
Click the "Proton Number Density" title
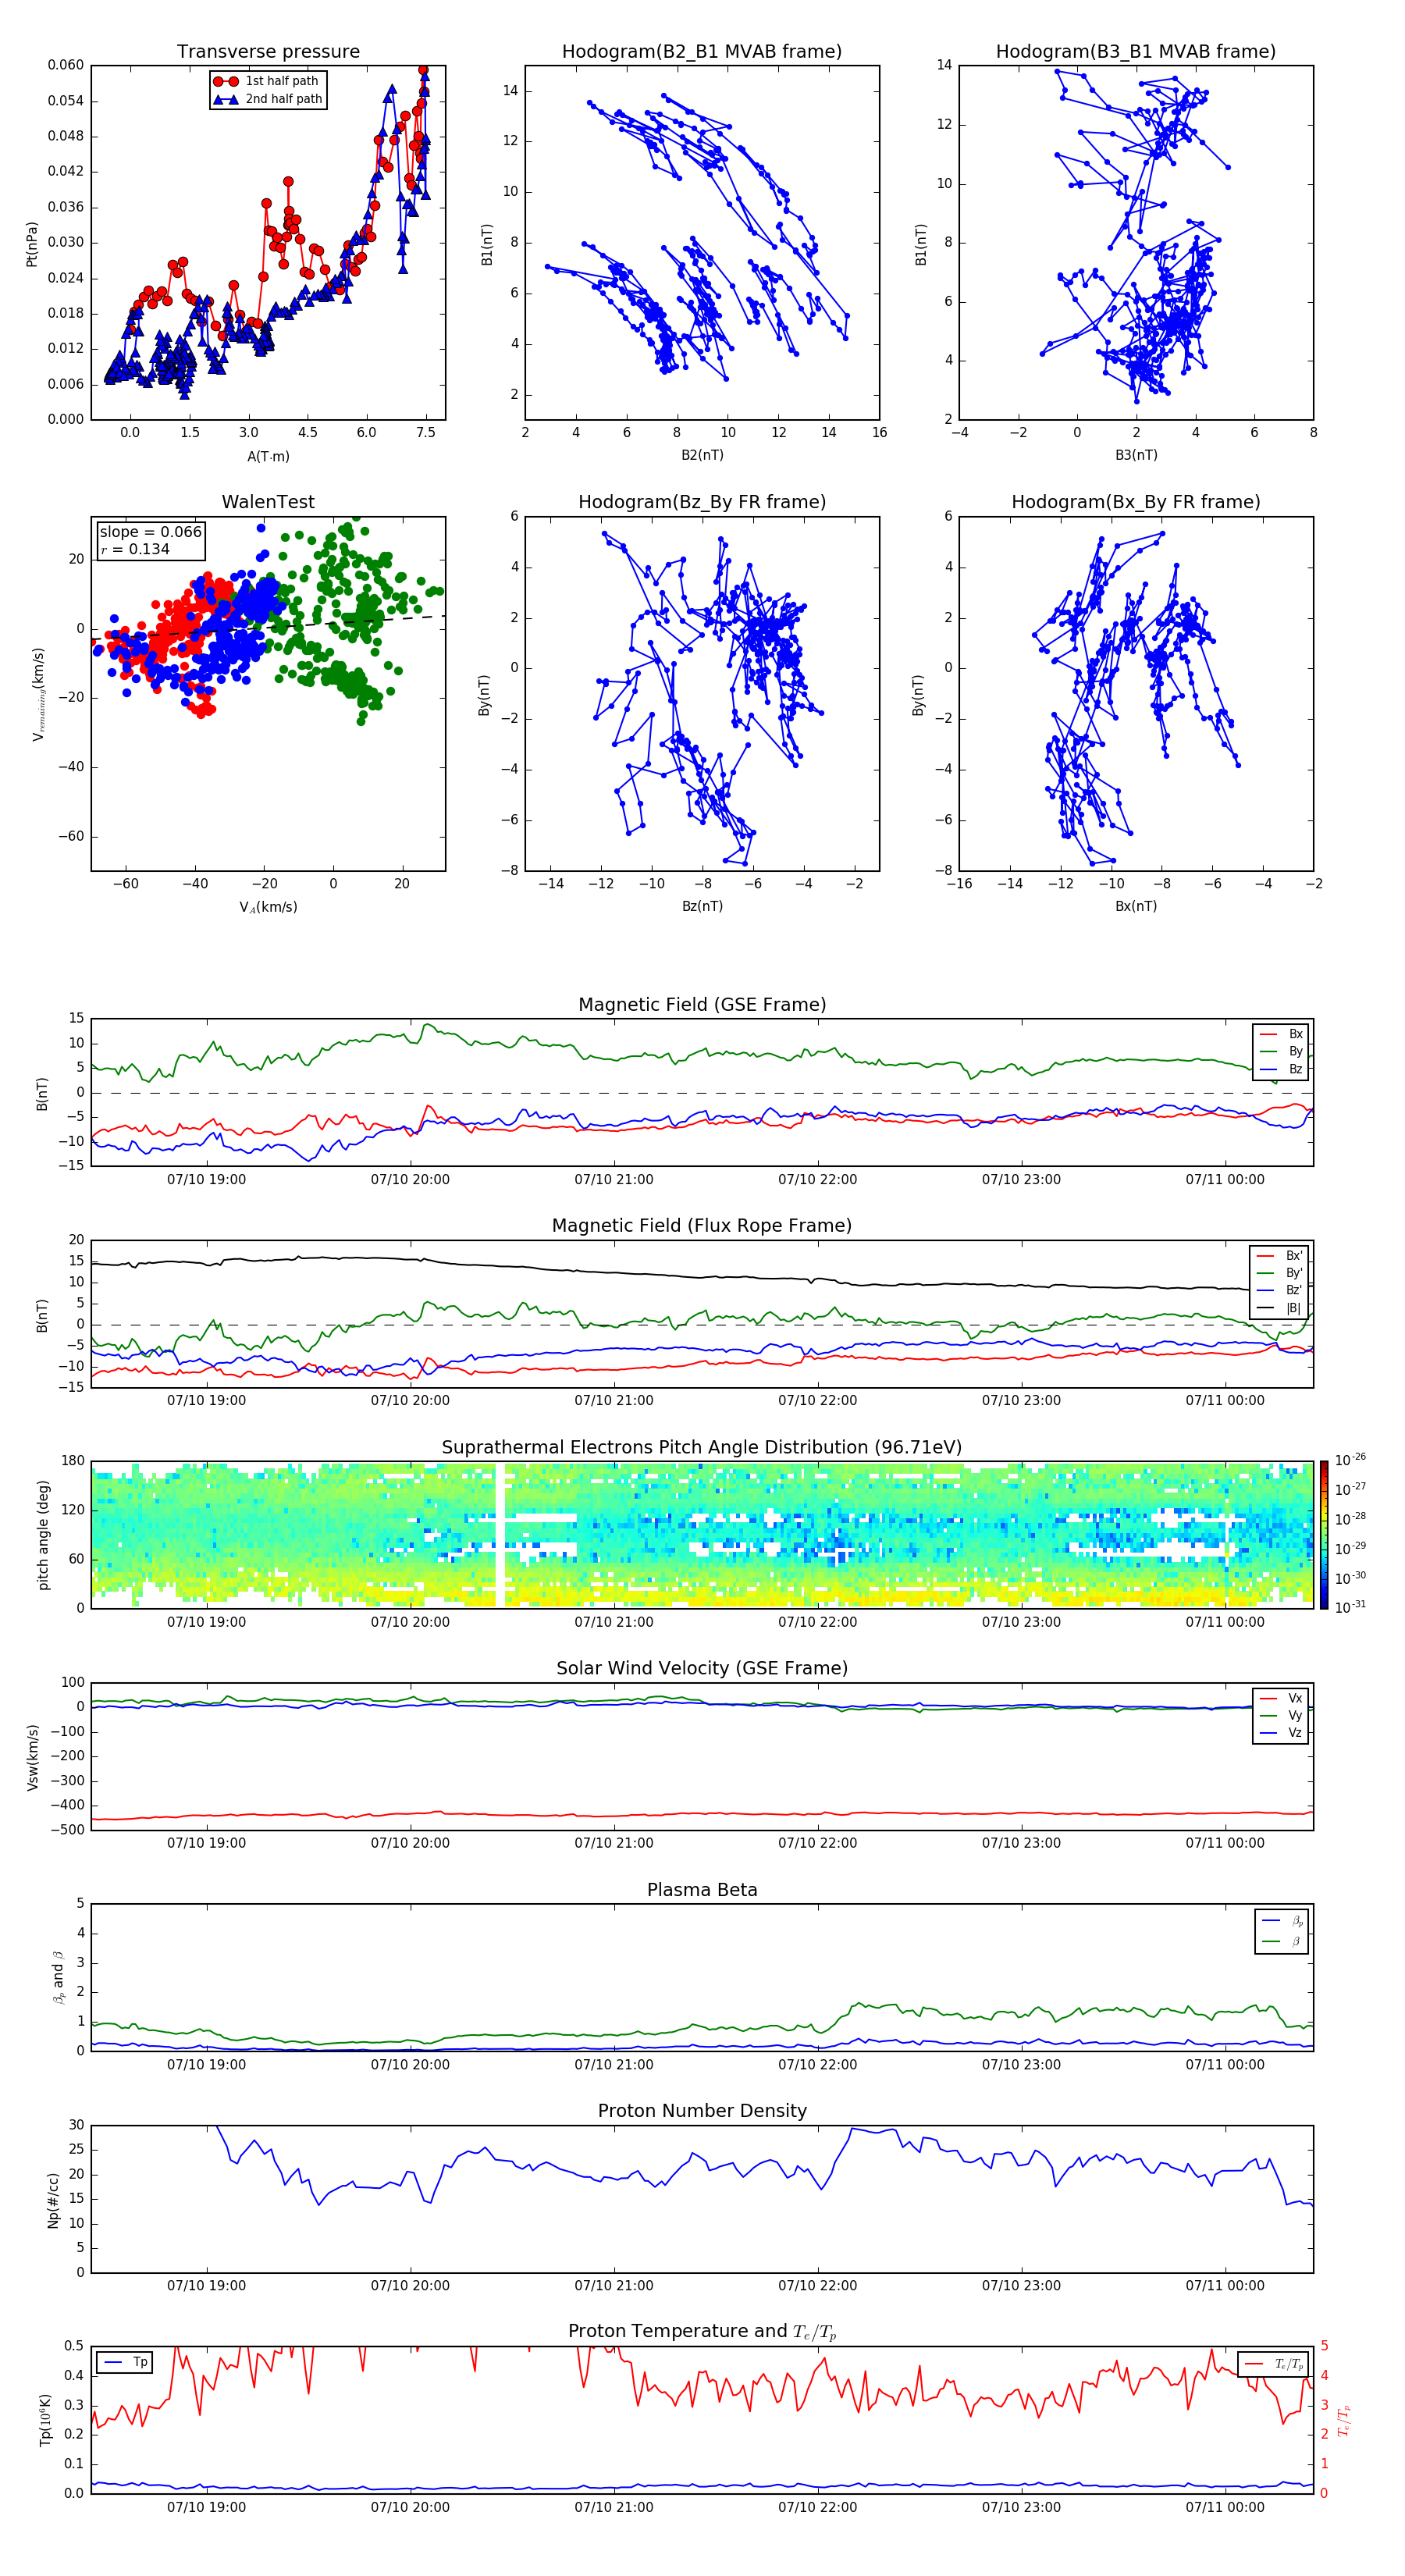pyautogui.click(x=702, y=2111)
